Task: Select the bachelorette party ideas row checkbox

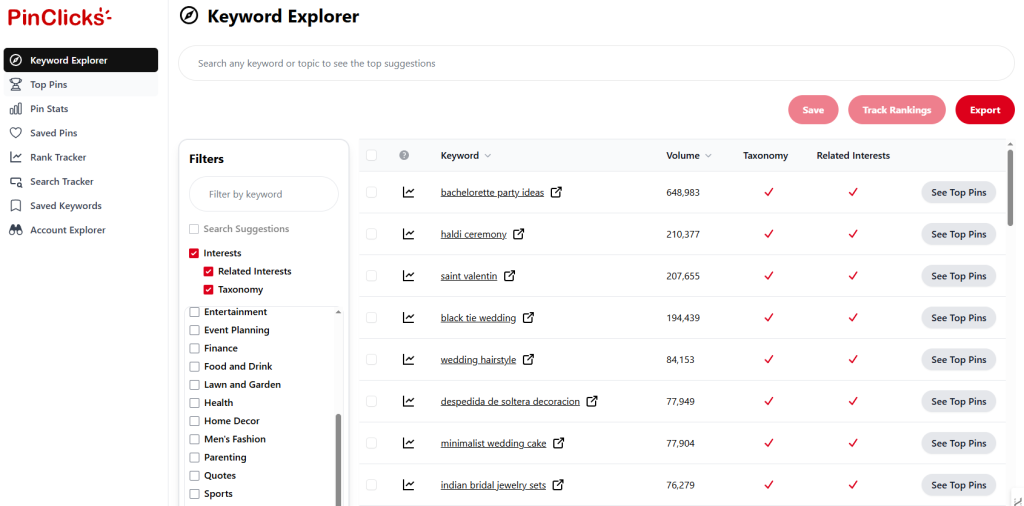Action: 372,193
